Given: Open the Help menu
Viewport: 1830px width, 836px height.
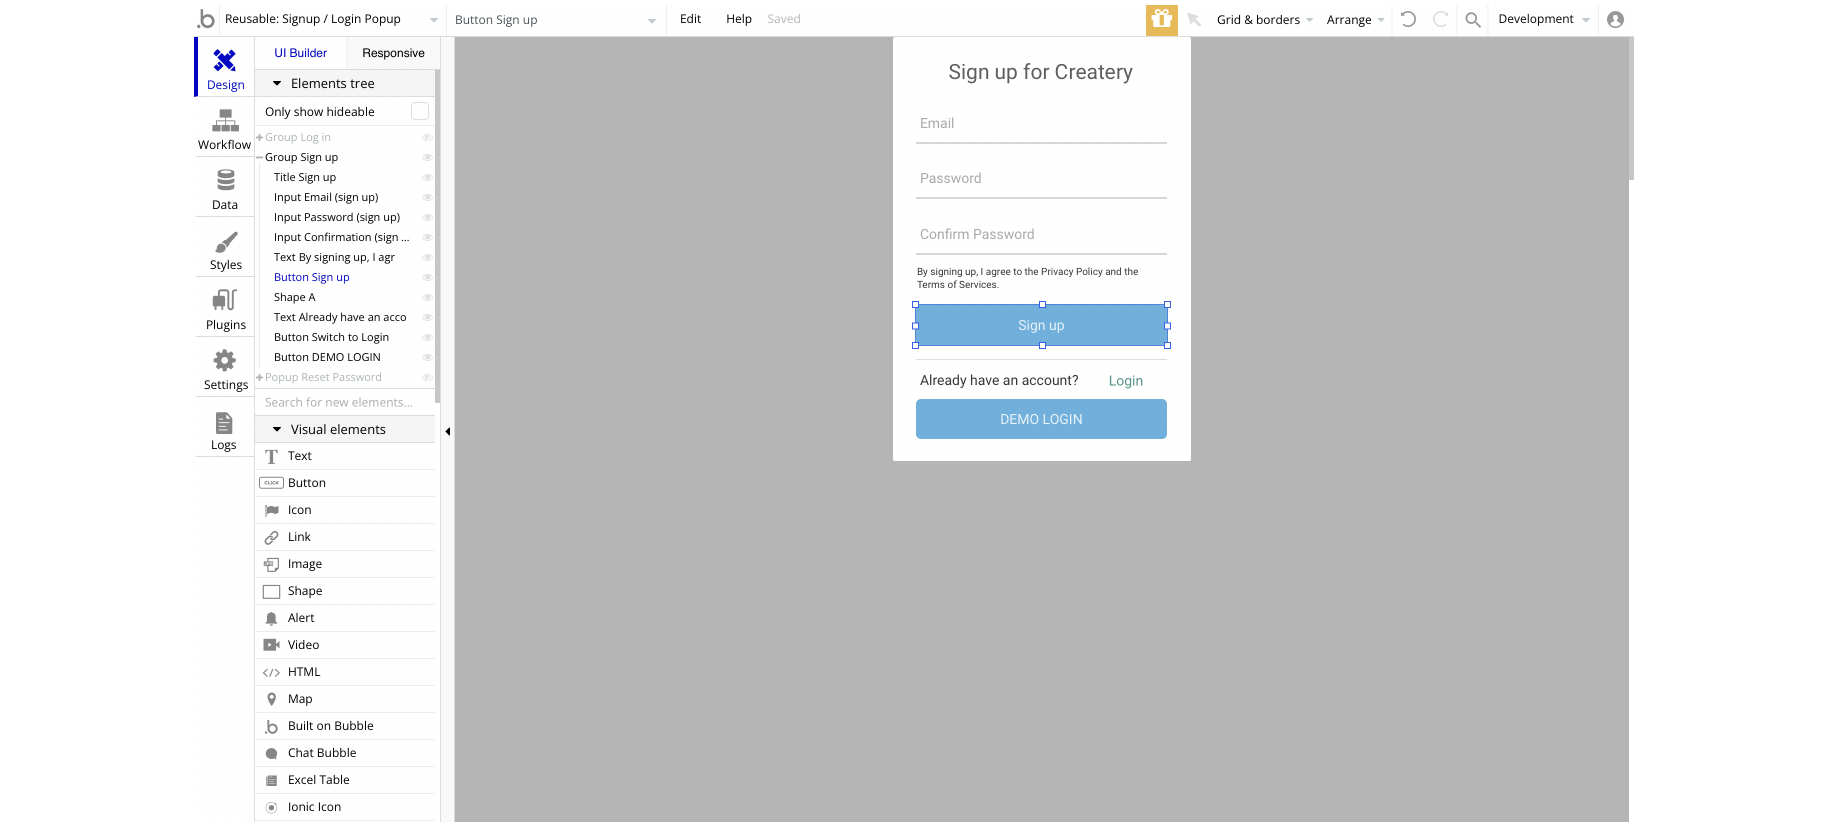Looking at the screenshot, I should pos(739,19).
